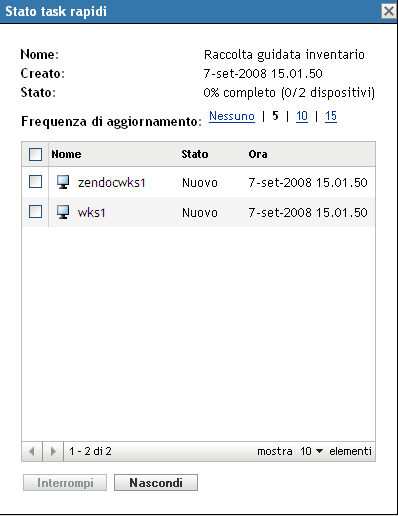
Task: Select the current refresh rate 5
Action: tap(275, 116)
